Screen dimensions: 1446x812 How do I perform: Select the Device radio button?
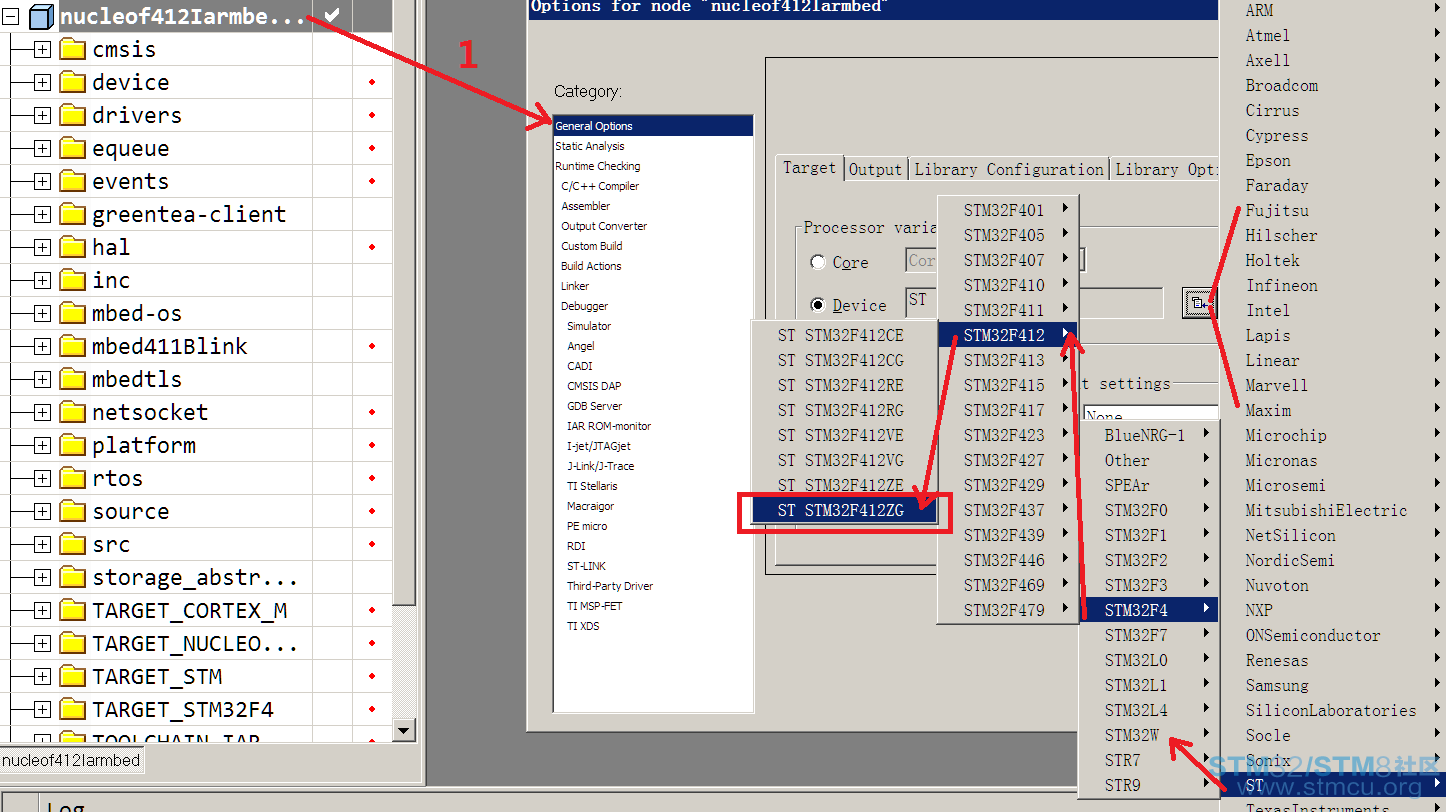pos(818,305)
